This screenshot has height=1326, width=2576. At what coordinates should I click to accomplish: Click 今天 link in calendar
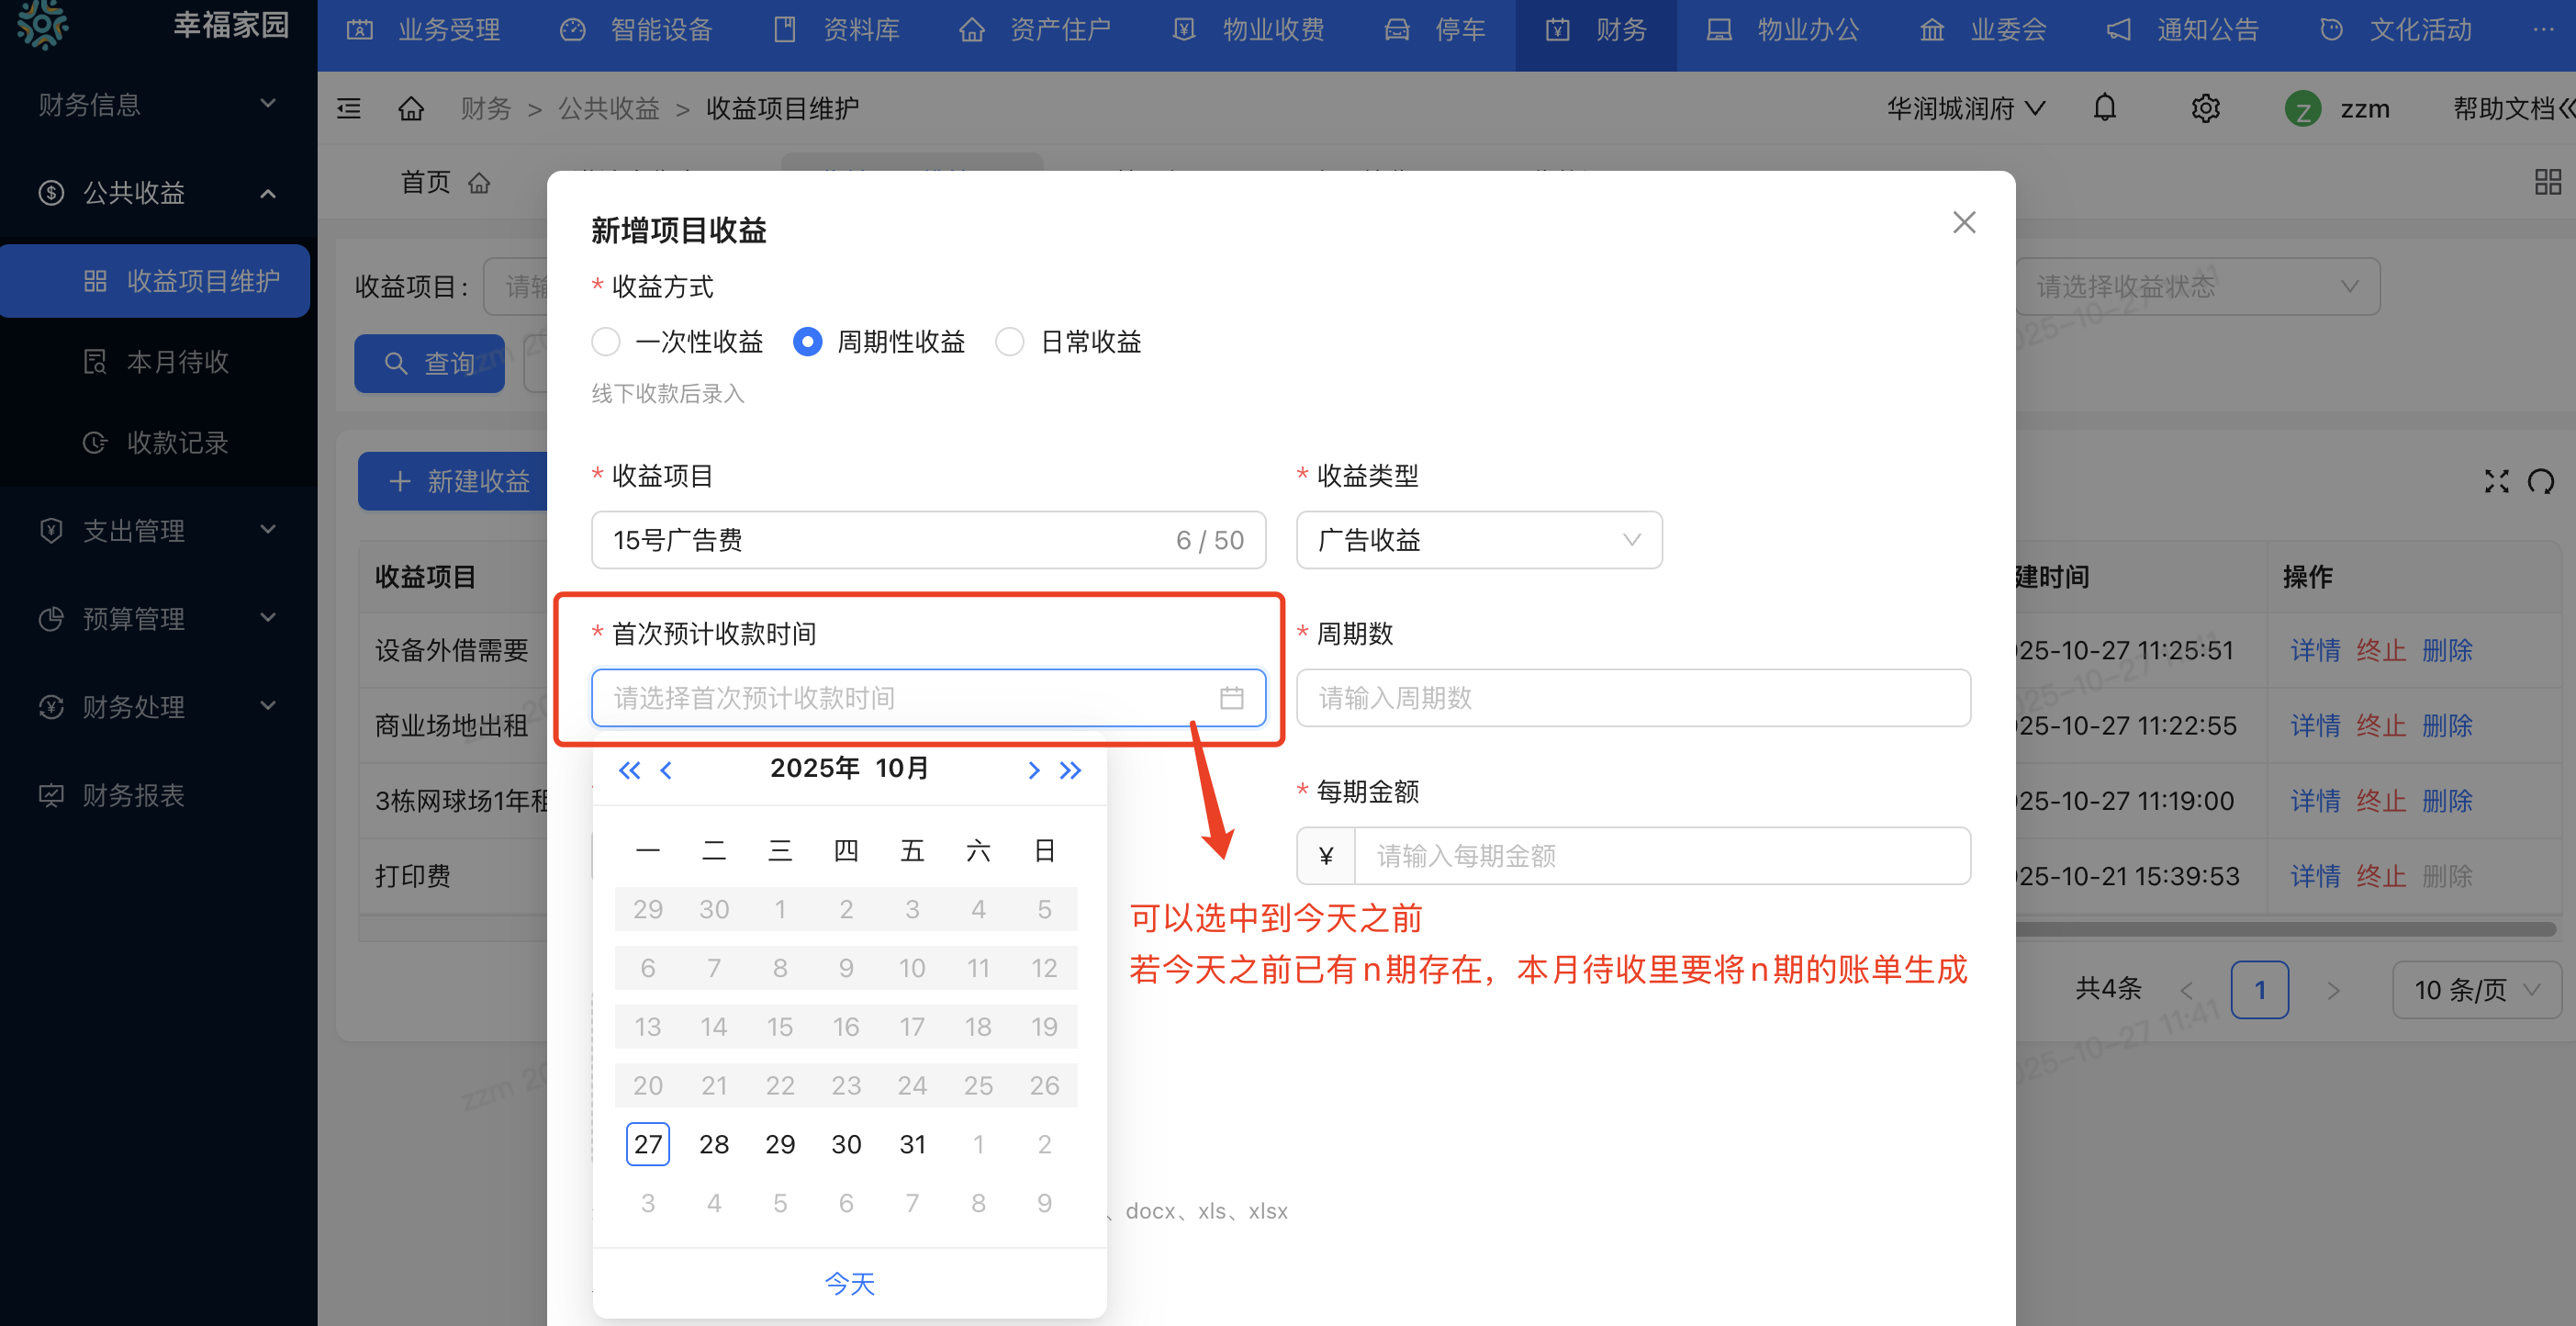click(849, 1283)
